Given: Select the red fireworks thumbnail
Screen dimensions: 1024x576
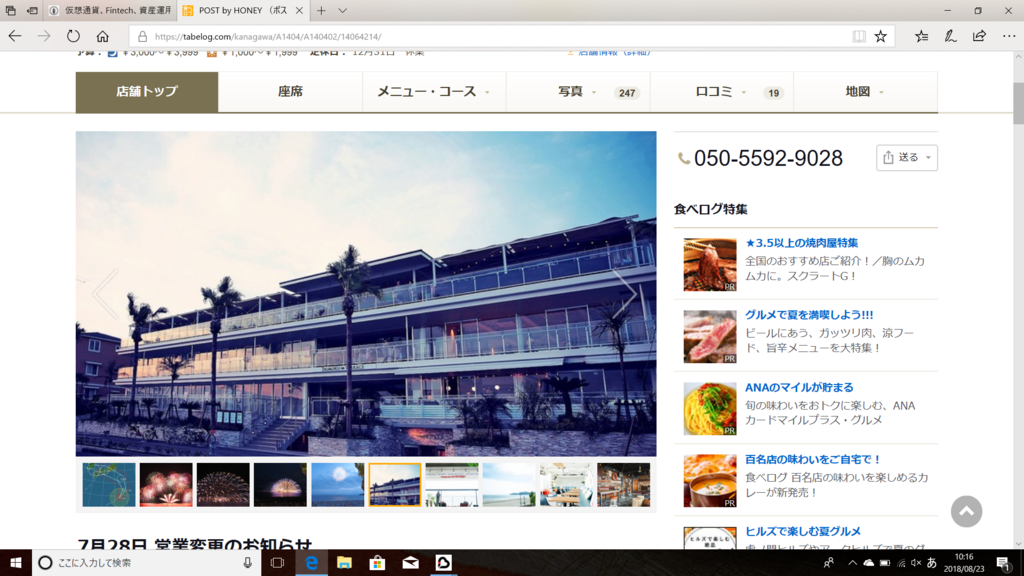Looking at the screenshot, I should (x=166, y=485).
